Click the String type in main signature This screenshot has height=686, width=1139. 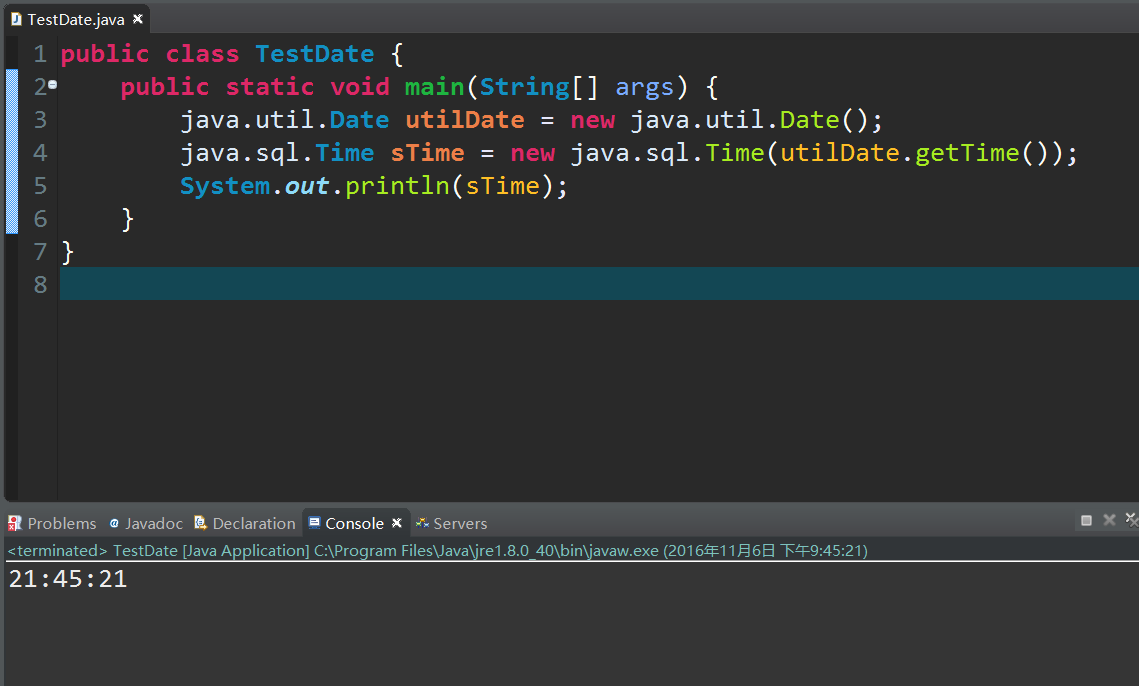pos(524,87)
